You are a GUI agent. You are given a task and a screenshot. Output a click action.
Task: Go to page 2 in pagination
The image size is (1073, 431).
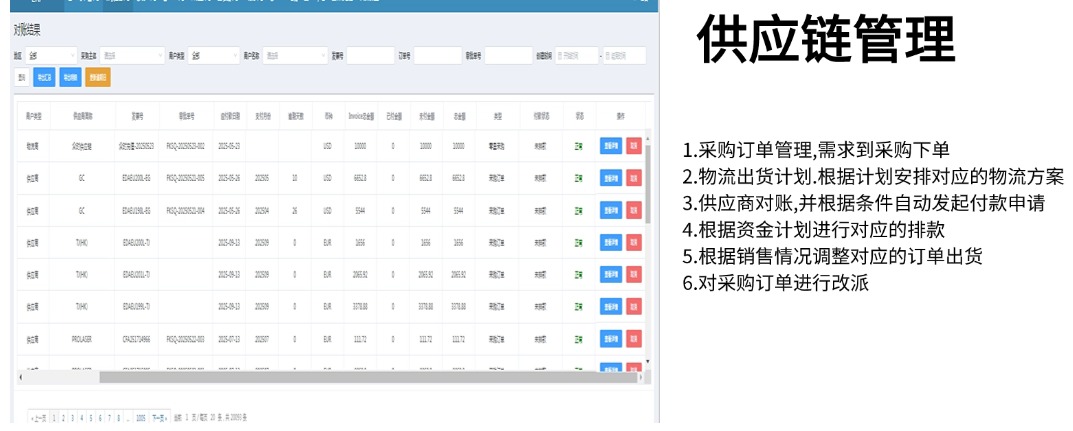63,417
